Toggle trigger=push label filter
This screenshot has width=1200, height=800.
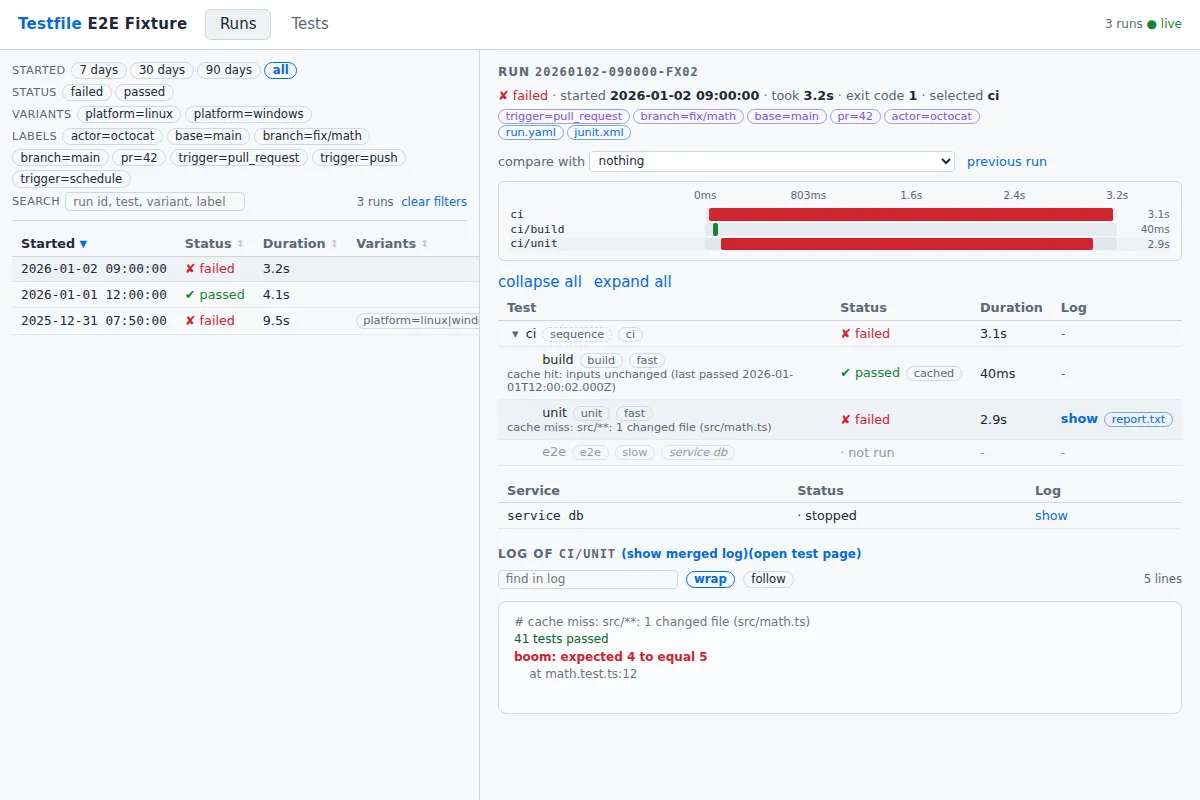tap(359, 158)
